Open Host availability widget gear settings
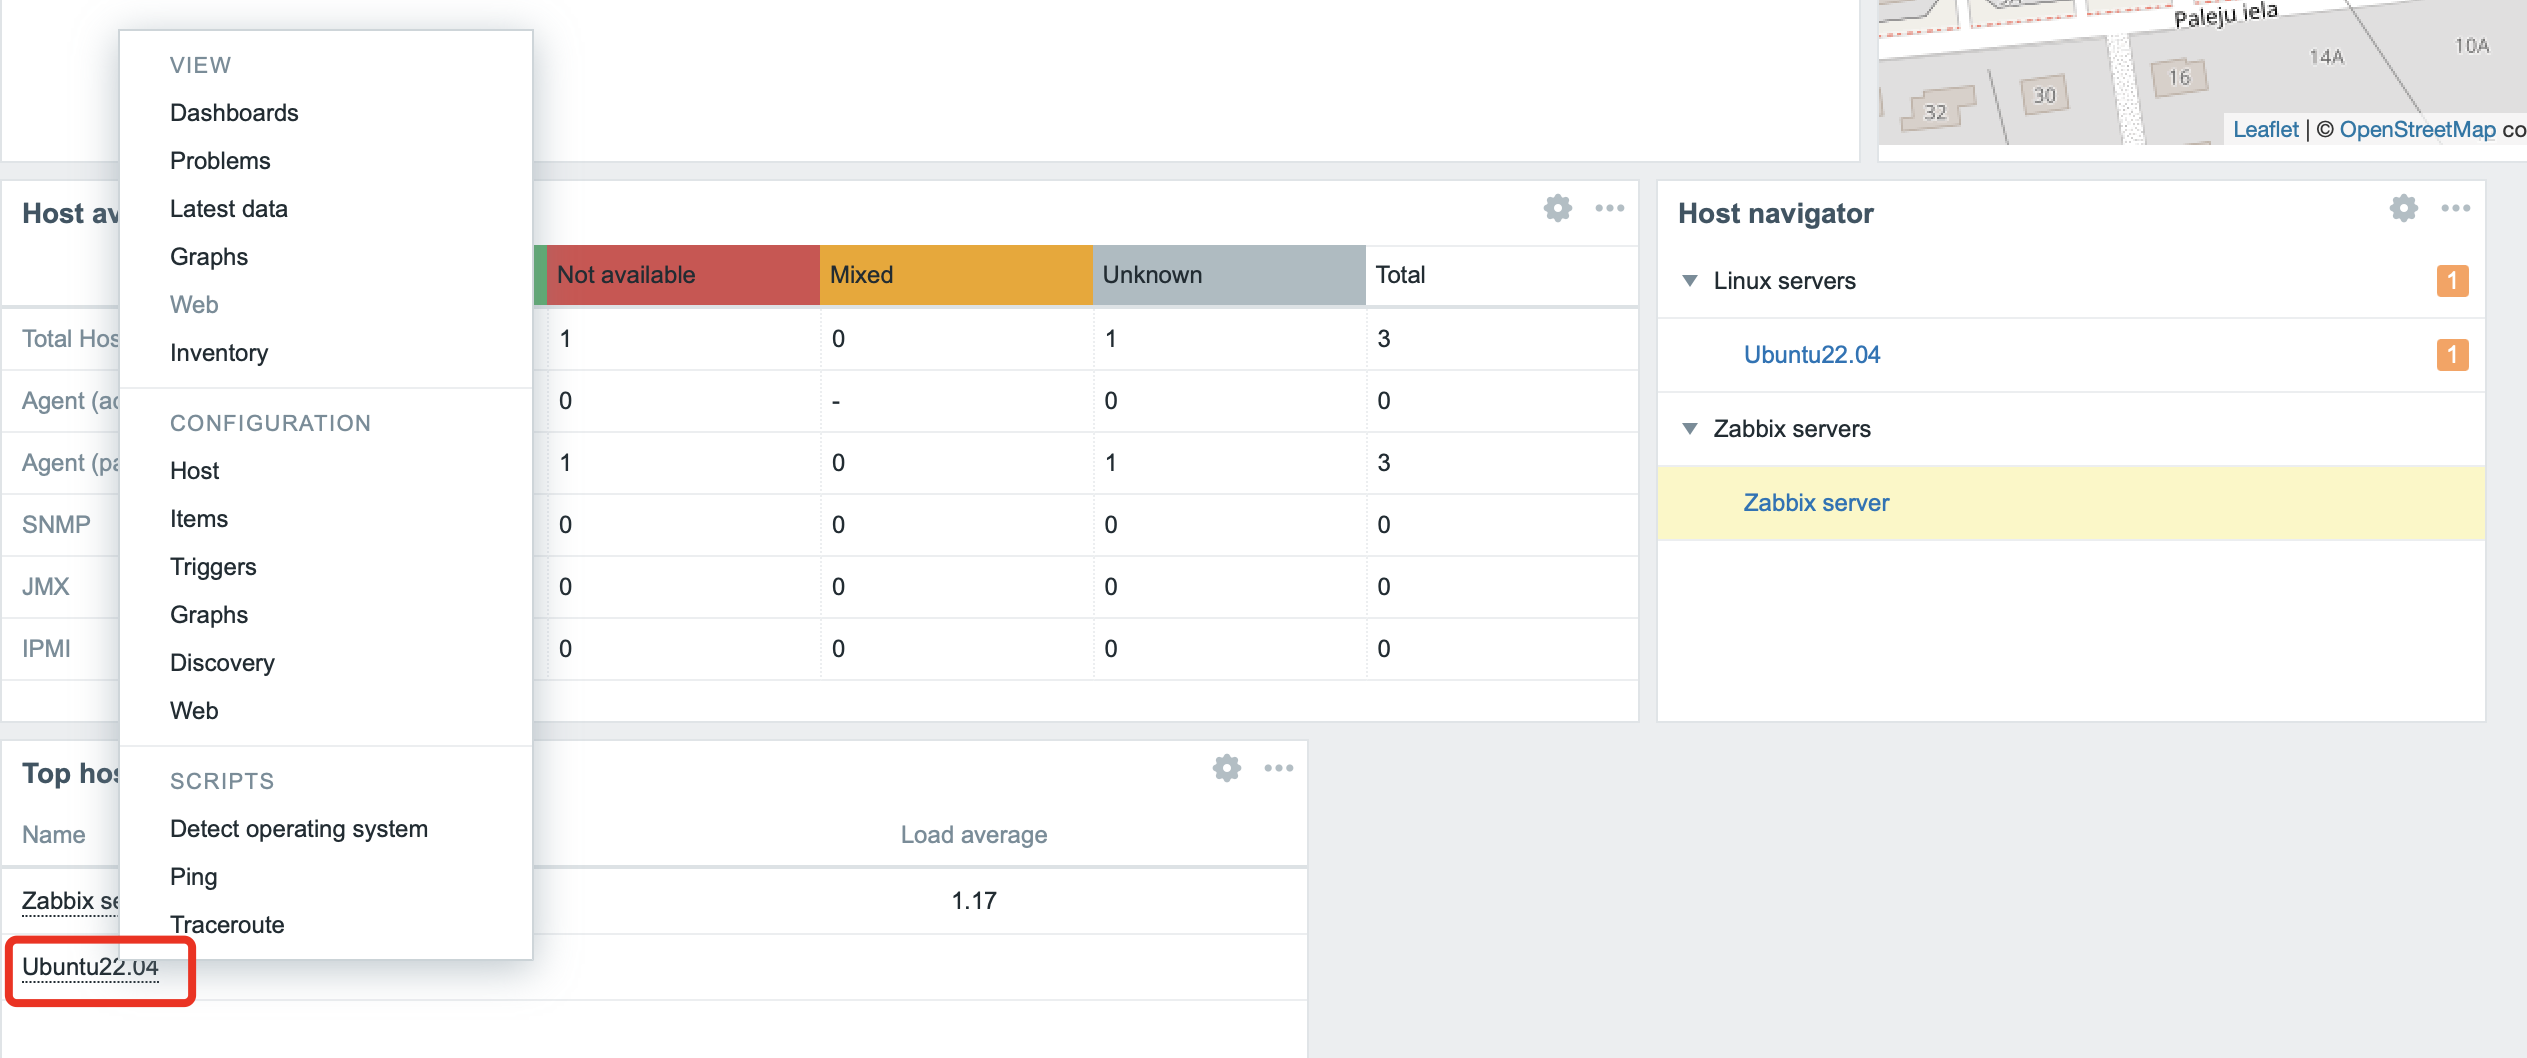 [1557, 208]
